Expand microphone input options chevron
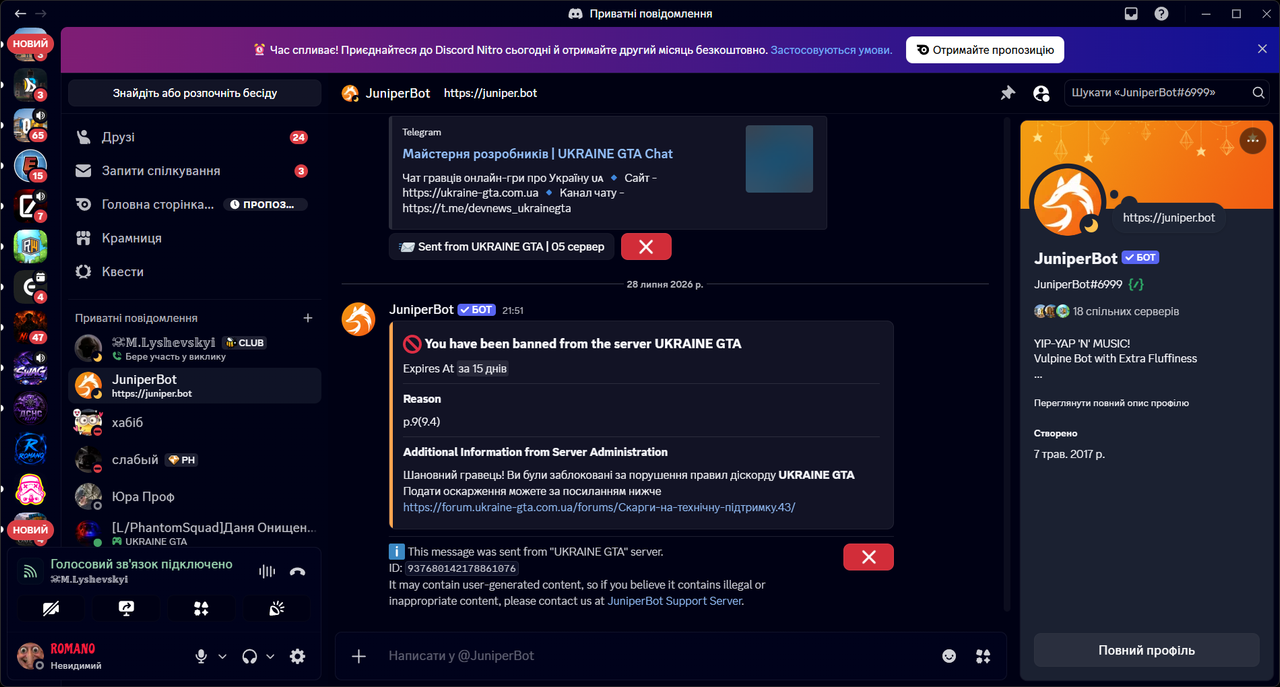 [x=222, y=657]
